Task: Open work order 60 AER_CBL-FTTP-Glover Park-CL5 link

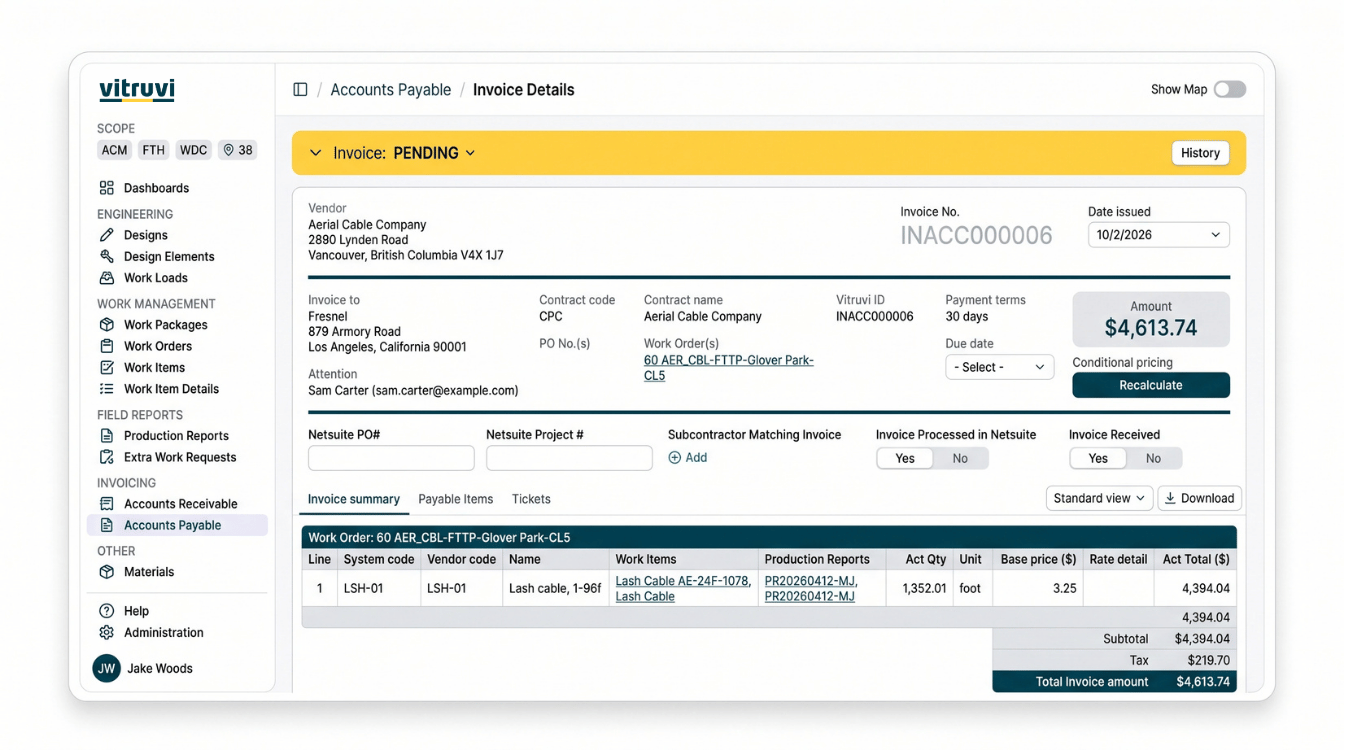Action: coord(729,368)
